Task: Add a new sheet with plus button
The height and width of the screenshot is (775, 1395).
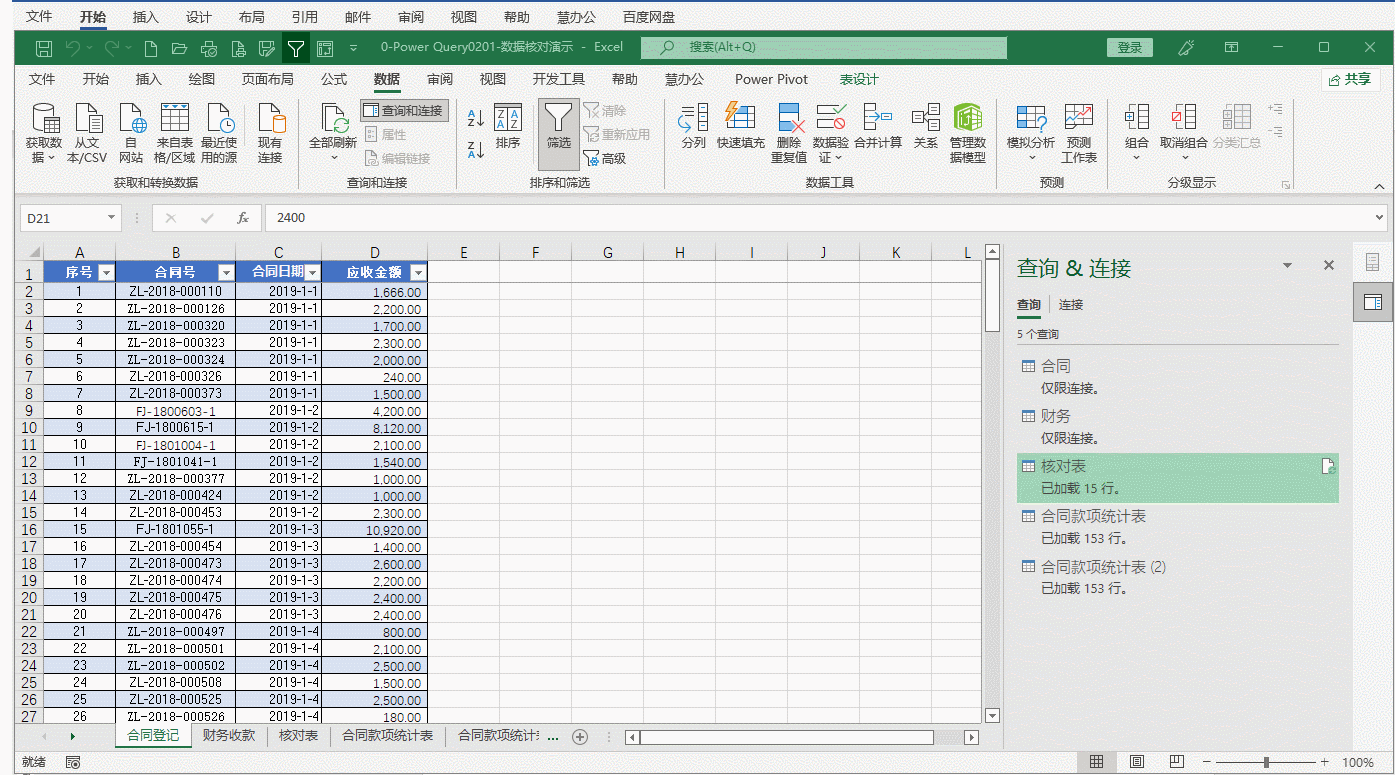Action: pyautogui.click(x=579, y=737)
